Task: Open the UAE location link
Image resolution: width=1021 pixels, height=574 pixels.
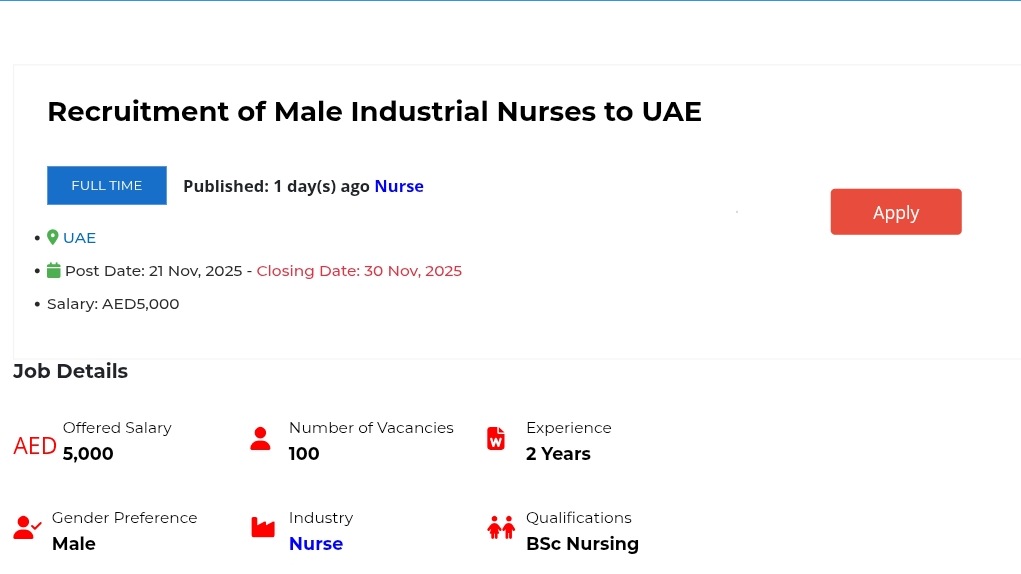Action: tap(80, 238)
